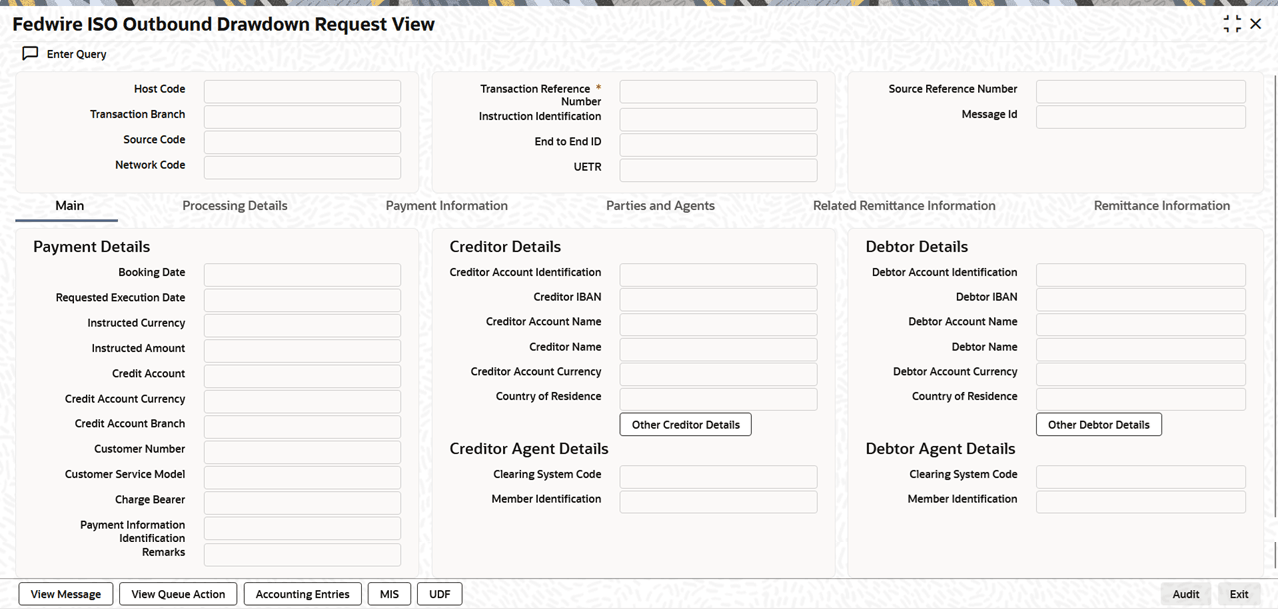
Task: Select Debtor Country of Residence field
Action: [1141, 399]
